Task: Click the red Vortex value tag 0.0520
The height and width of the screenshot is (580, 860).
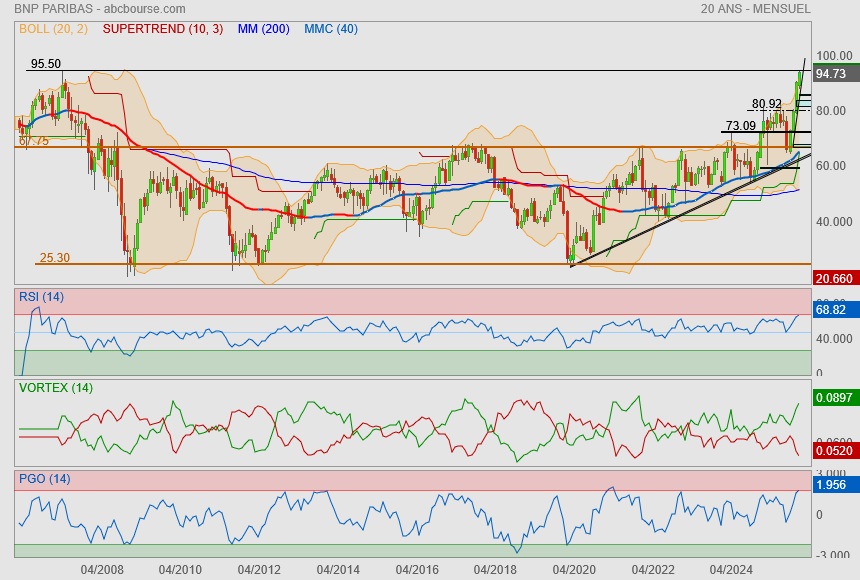Action: [835, 452]
